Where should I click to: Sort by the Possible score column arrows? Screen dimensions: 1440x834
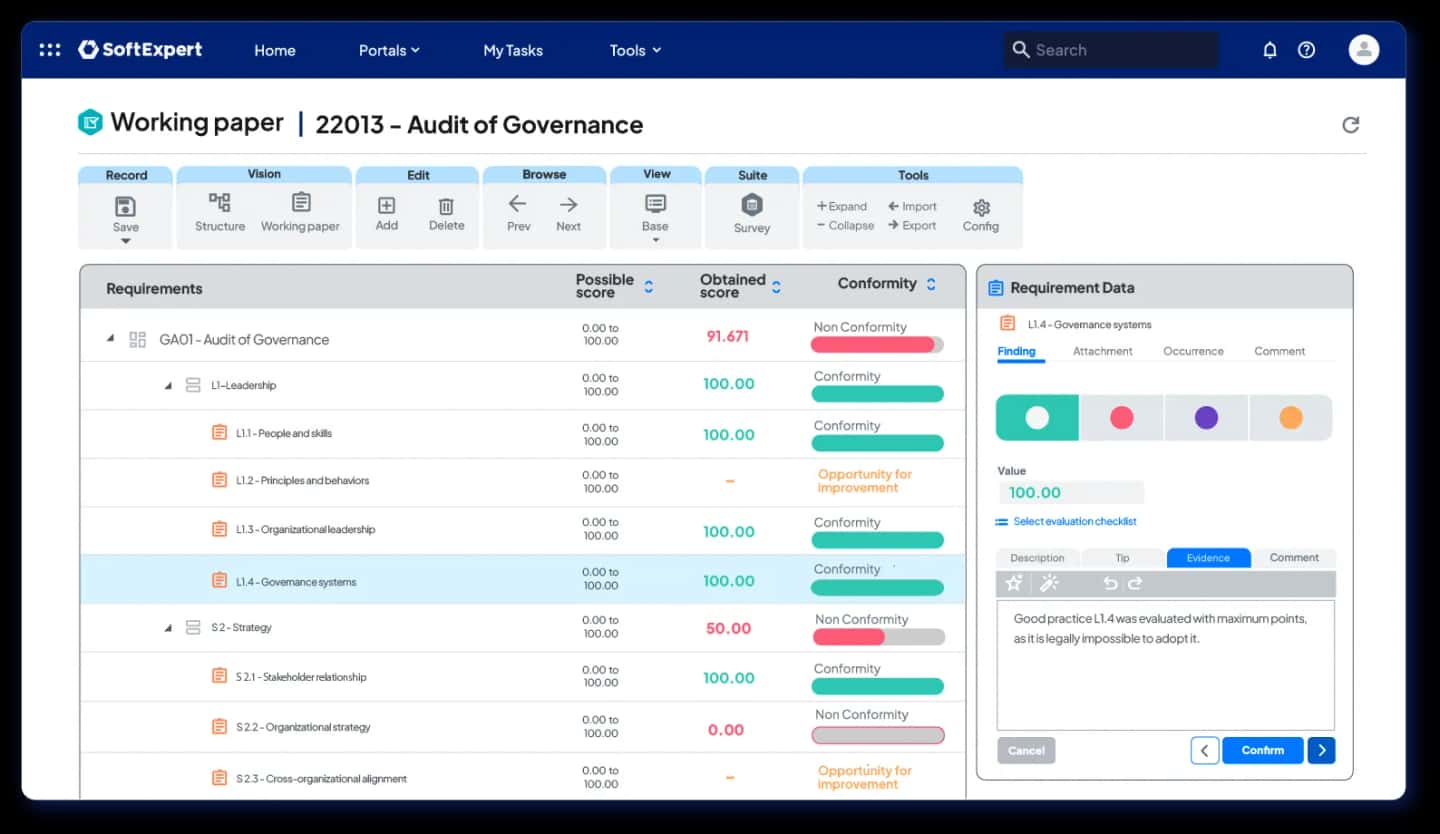pos(648,286)
